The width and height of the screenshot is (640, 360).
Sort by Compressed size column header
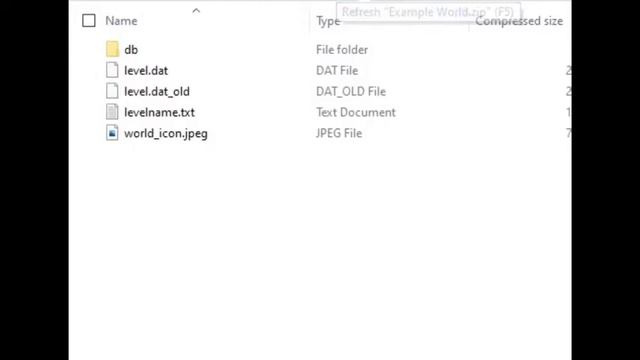click(519, 21)
